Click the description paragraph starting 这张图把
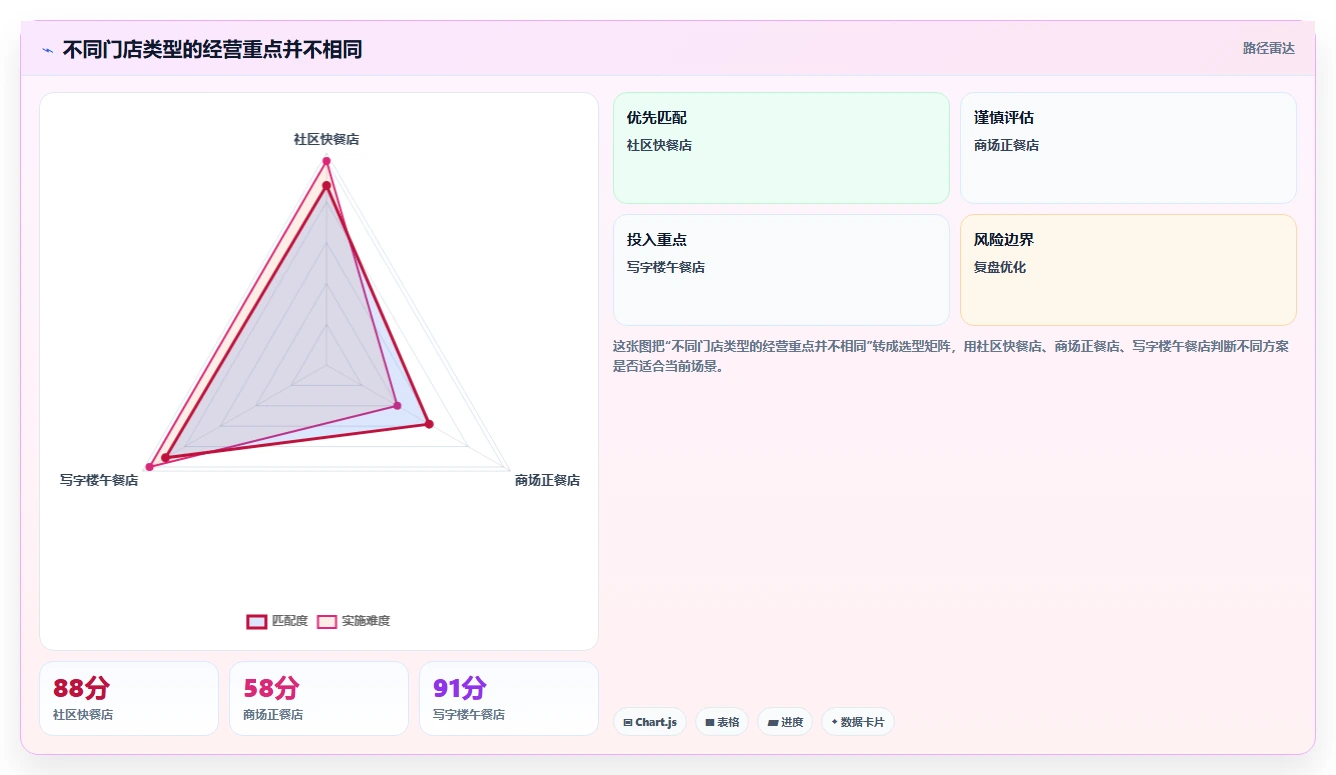1336x775 pixels. pyautogui.click(x=951, y=356)
